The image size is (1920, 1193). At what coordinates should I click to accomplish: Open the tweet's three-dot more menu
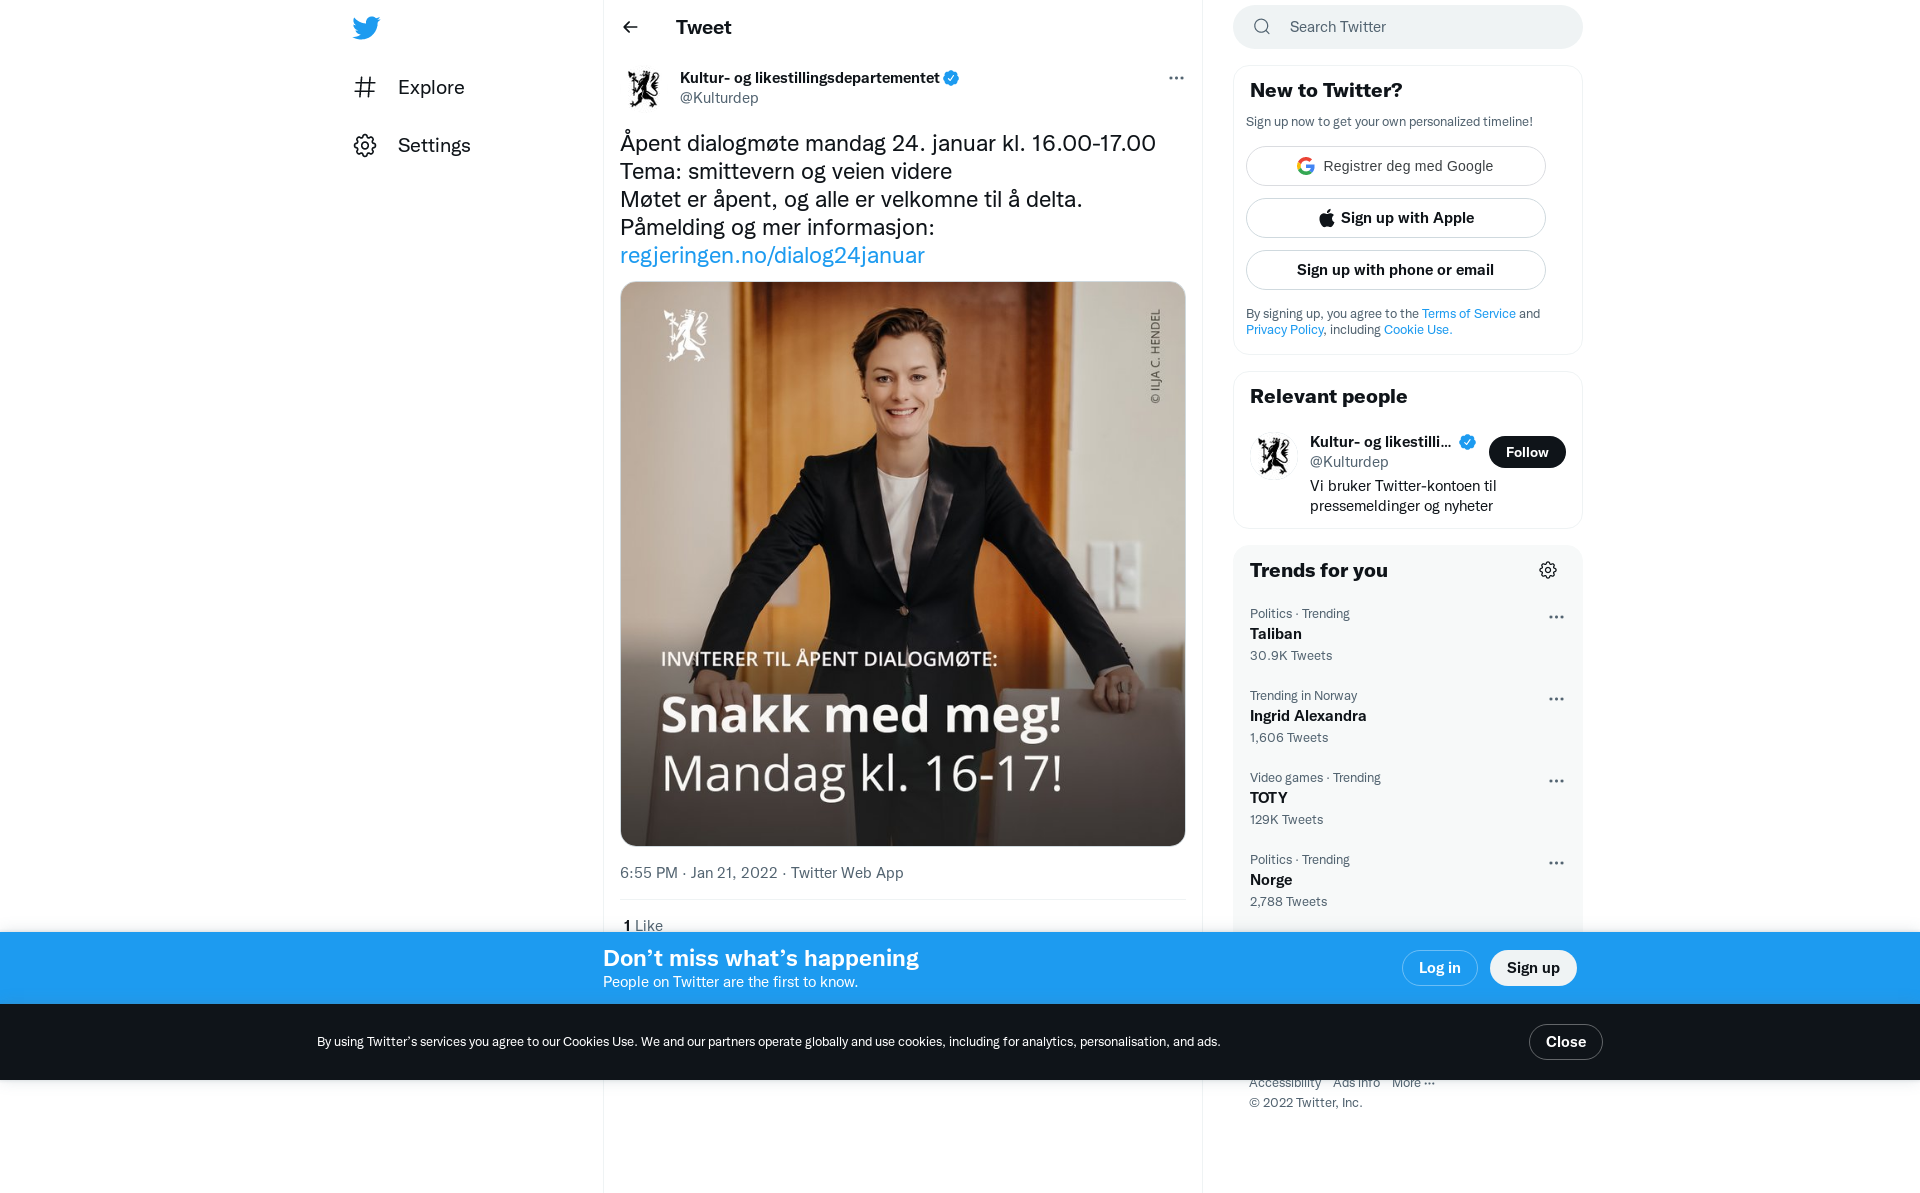(x=1176, y=78)
